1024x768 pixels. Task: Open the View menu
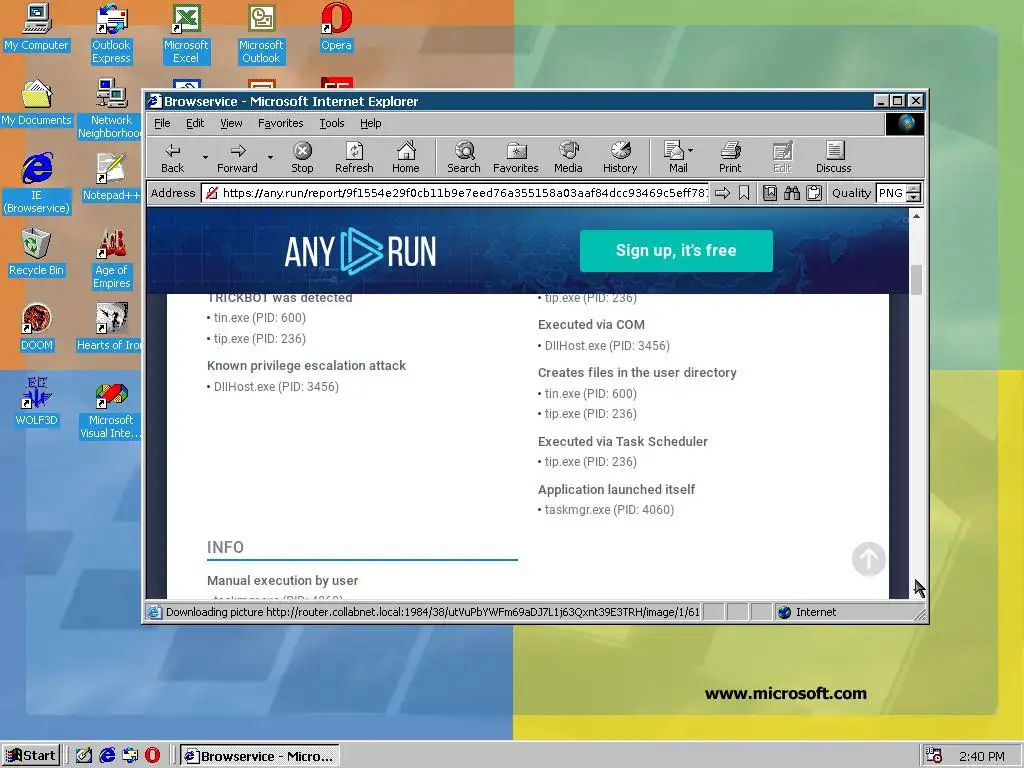coord(231,123)
